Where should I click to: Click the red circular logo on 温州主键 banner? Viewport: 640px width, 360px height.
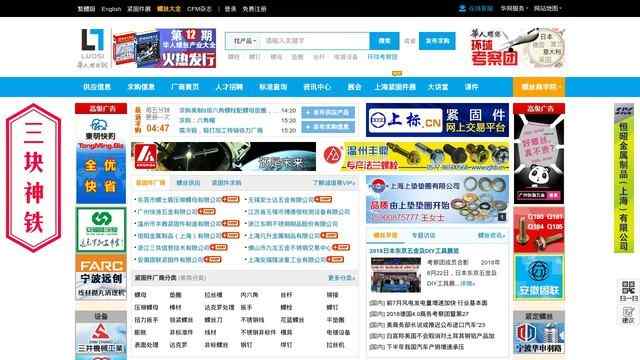tap(333, 155)
